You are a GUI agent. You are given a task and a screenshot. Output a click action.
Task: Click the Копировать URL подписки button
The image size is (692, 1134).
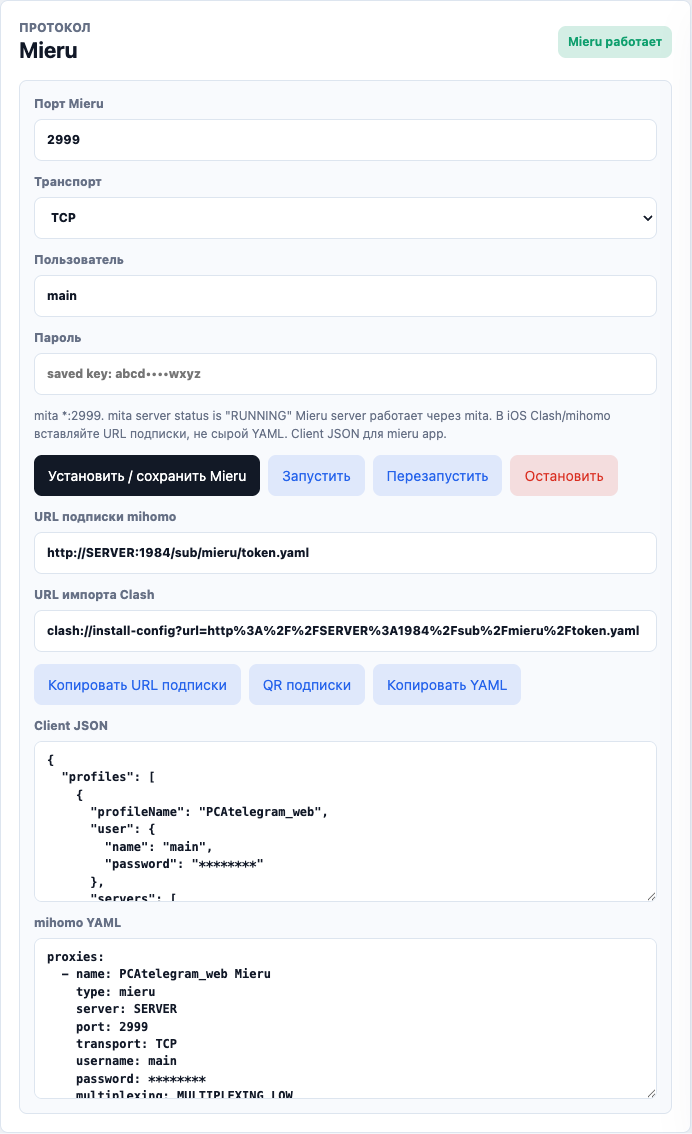(137, 685)
